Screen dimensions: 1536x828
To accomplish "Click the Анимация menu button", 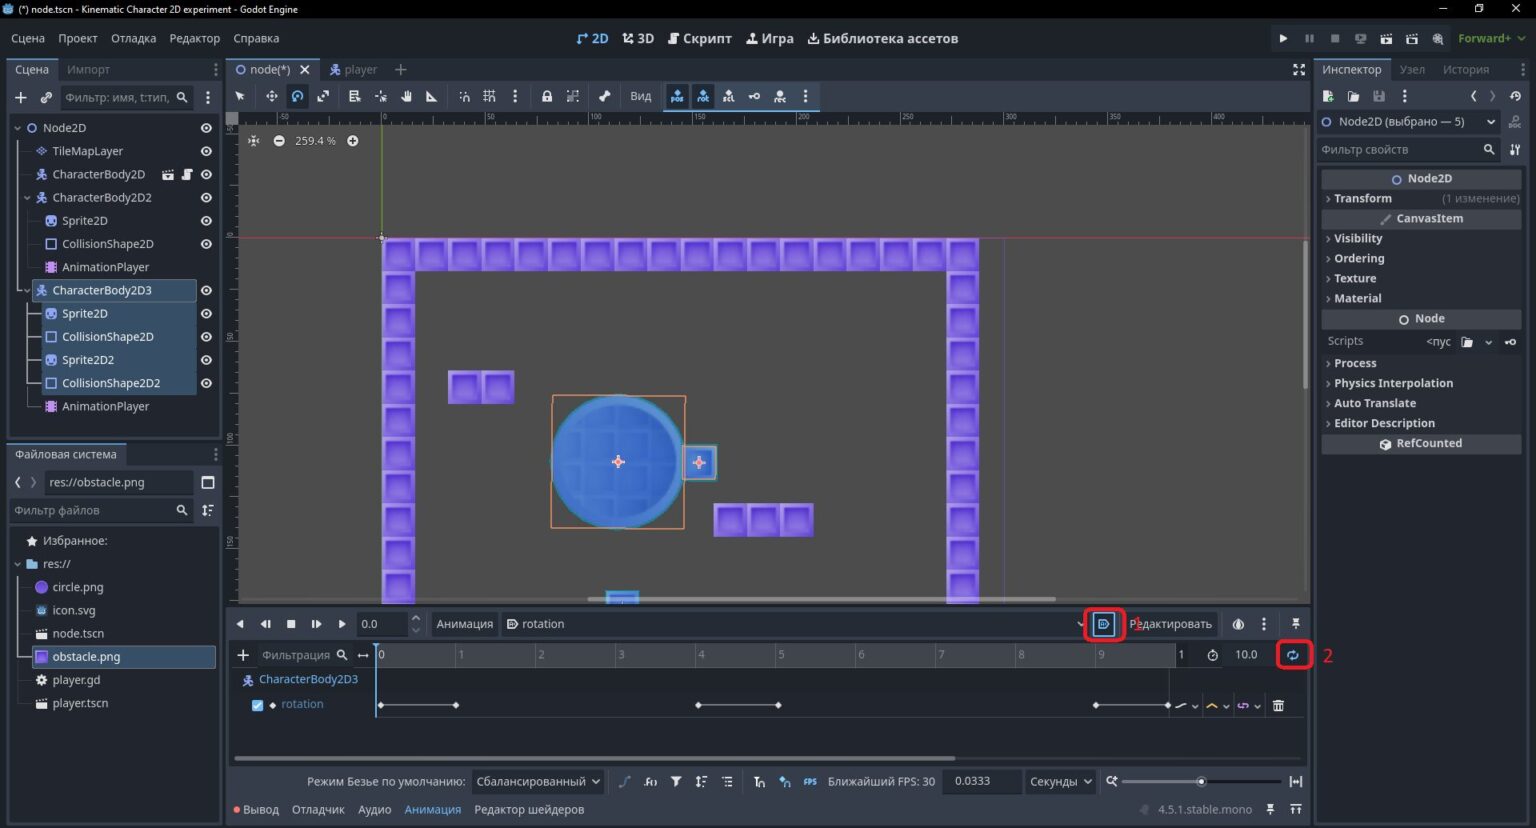I will click(x=464, y=624).
